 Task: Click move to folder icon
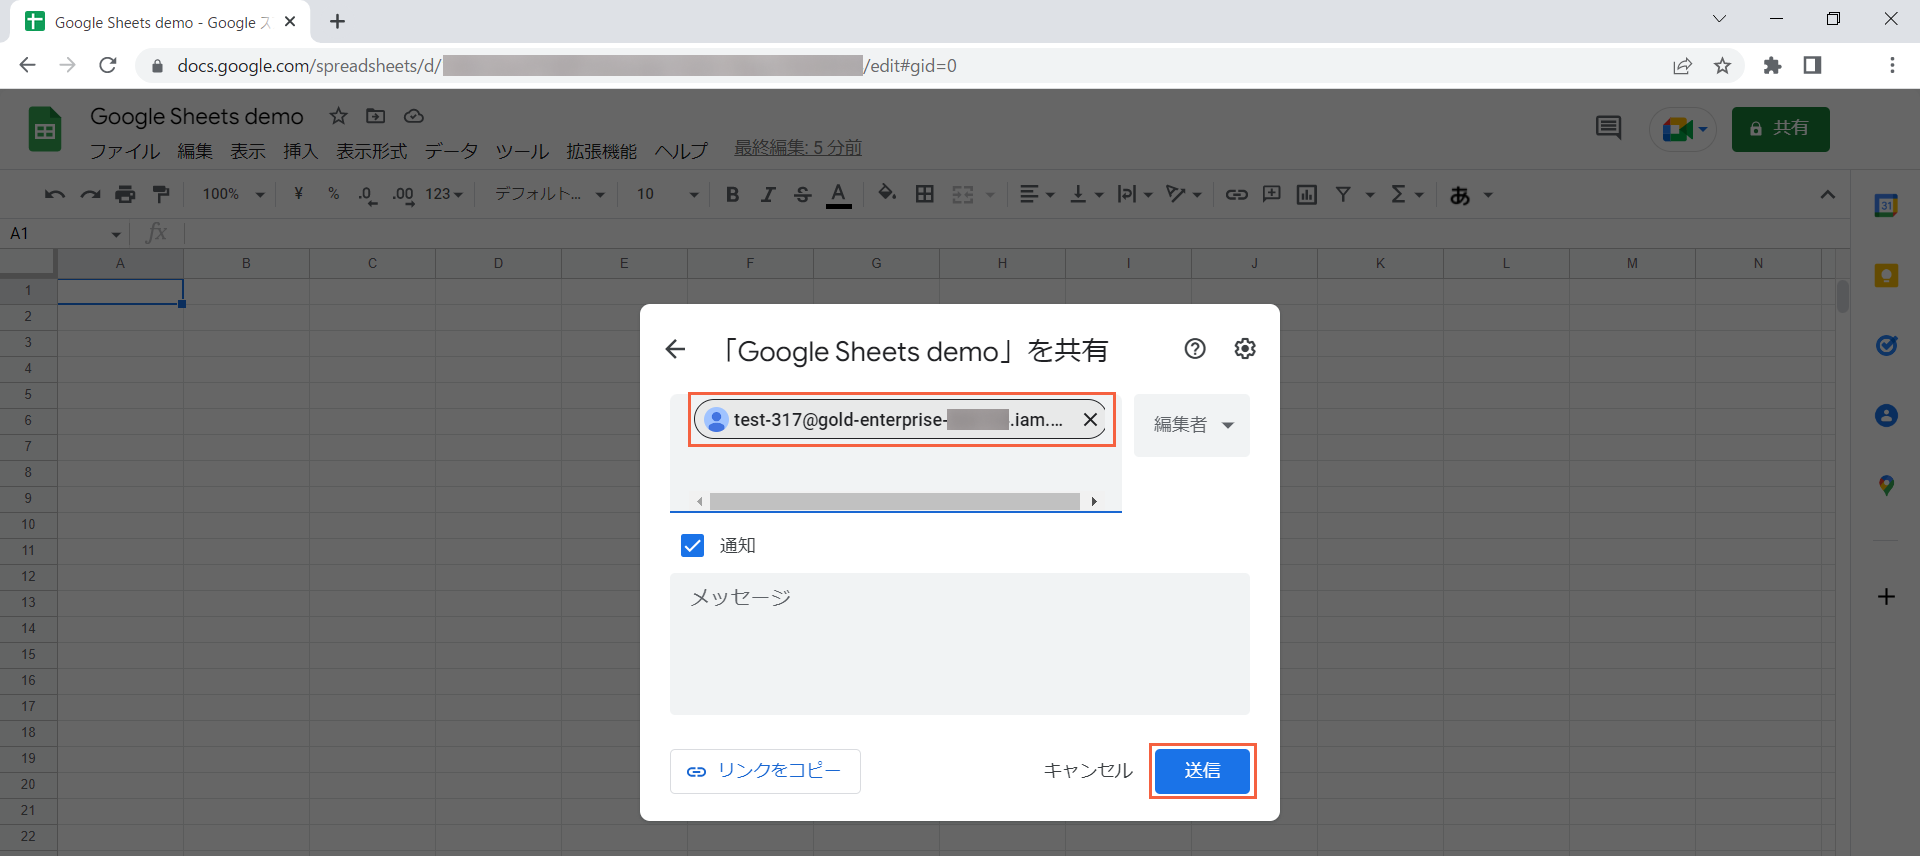(x=376, y=116)
